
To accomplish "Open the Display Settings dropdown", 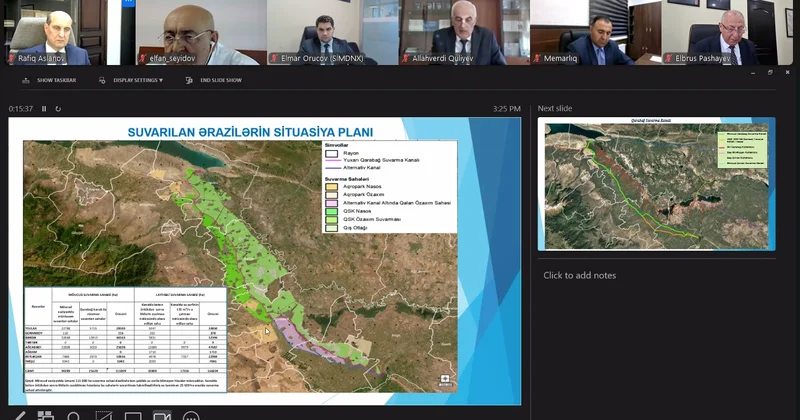I will [135, 80].
